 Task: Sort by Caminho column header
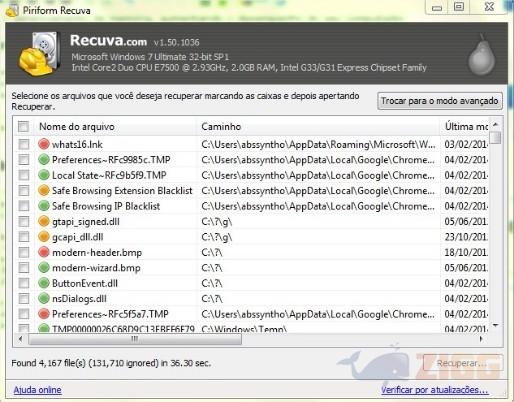pyautogui.click(x=319, y=127)
